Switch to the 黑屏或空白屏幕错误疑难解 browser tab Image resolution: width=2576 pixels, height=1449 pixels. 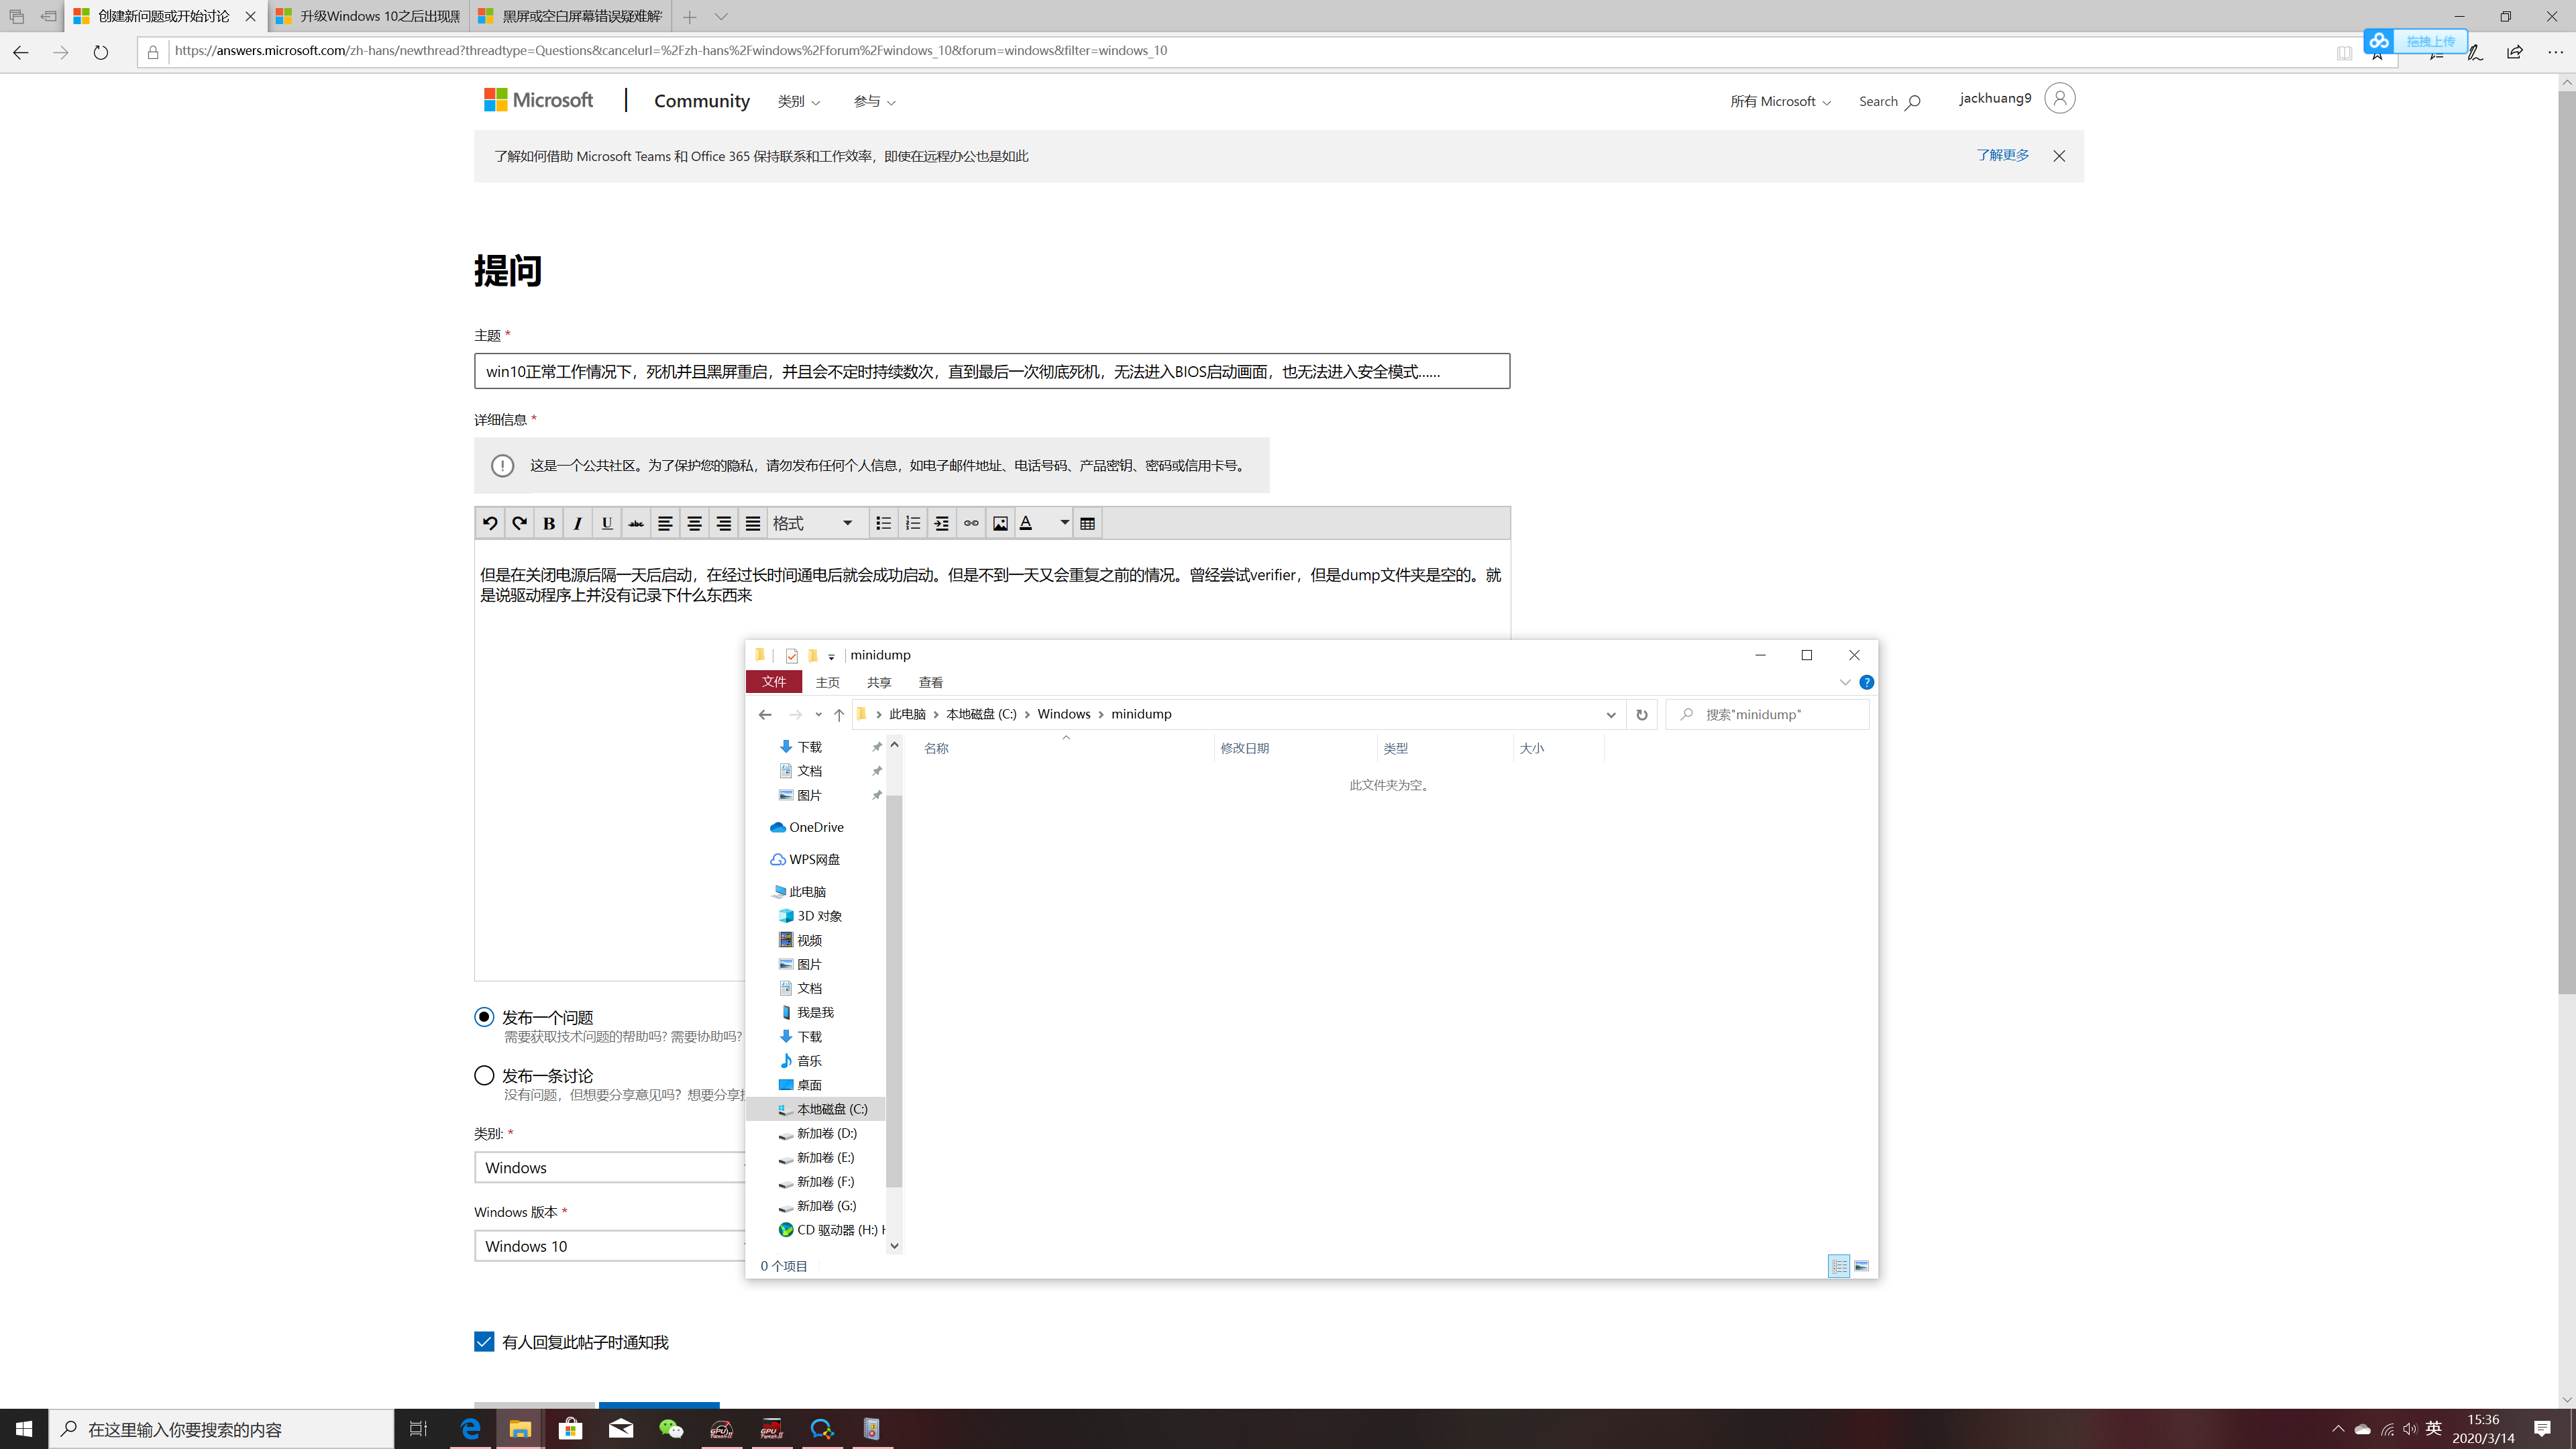pyautogui.click(x=571, y=16)
